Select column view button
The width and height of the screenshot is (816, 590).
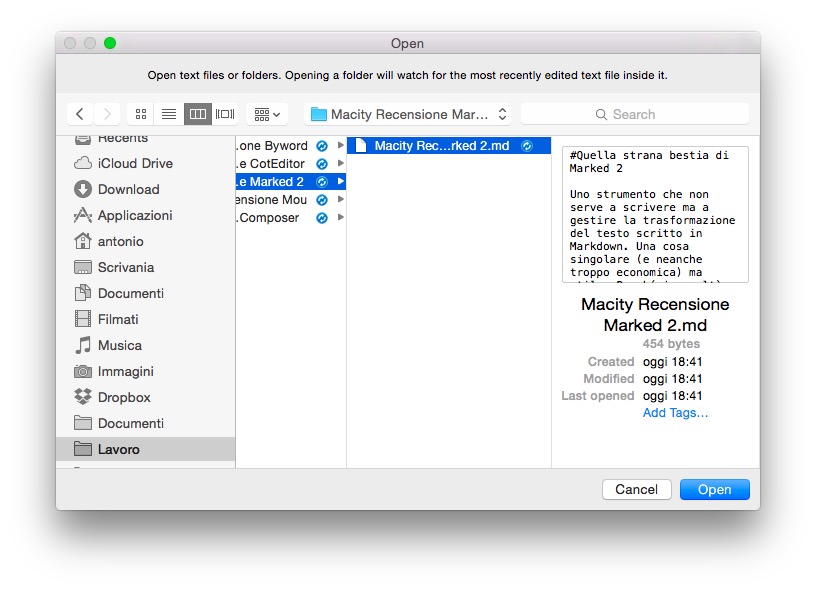pos(198,114)
